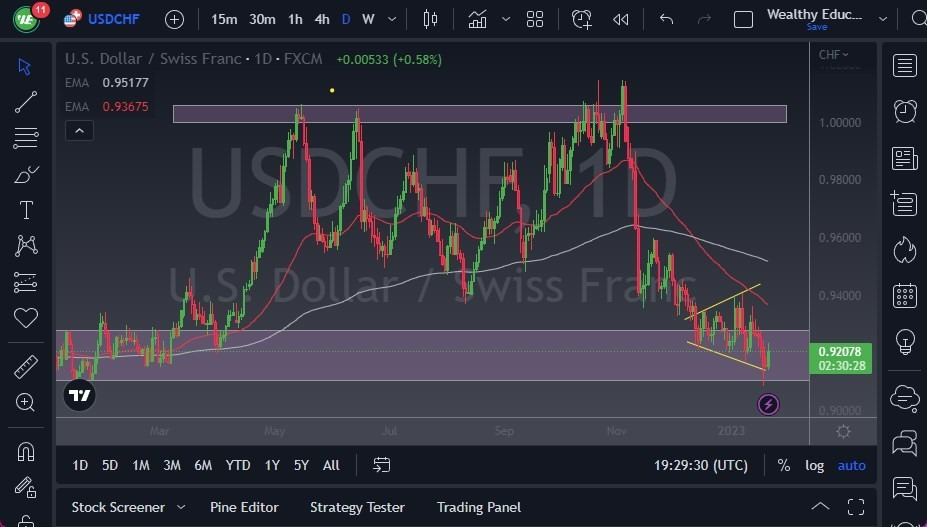Viewport: 927px width, 527px height.
Task: Open chart settings gear icon
Action: 843,432
